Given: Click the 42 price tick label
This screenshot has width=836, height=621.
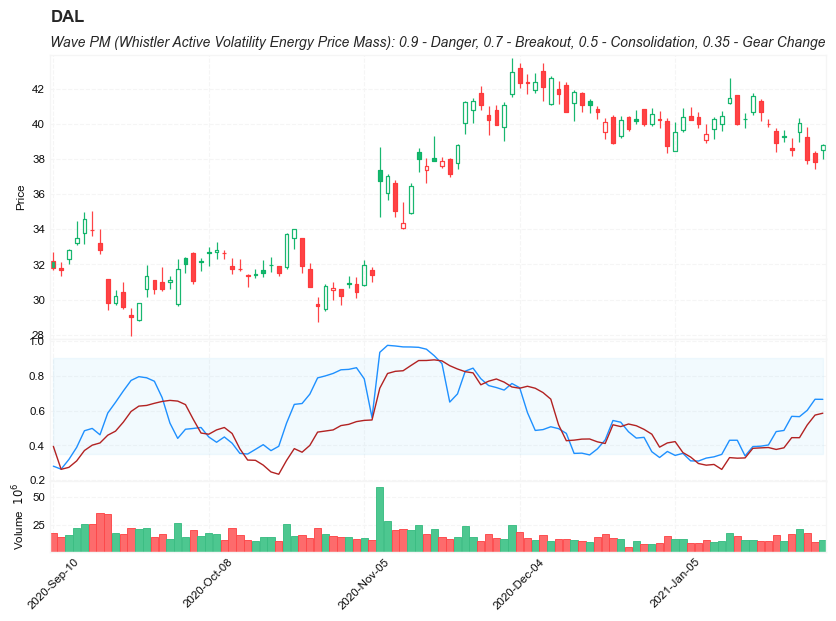Looking at the screenshot, I should (x=38, y=89).
